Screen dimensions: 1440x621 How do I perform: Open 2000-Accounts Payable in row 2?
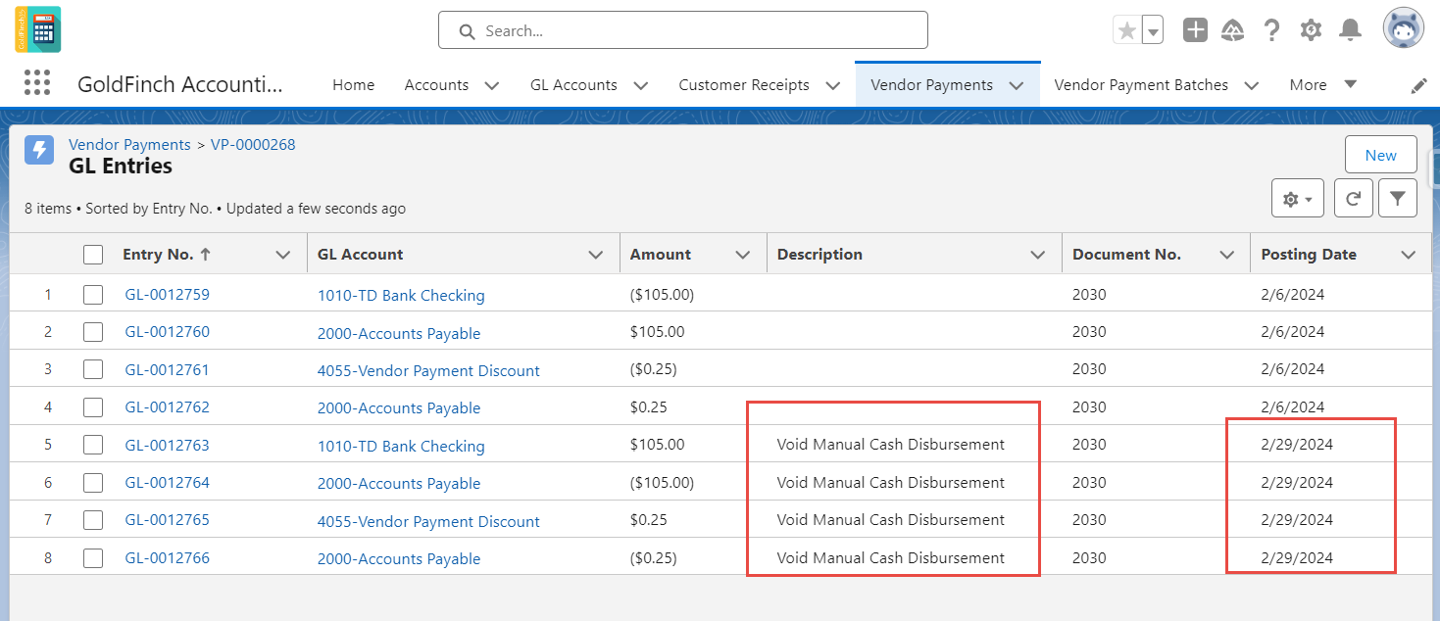click(x=399, y=333)
